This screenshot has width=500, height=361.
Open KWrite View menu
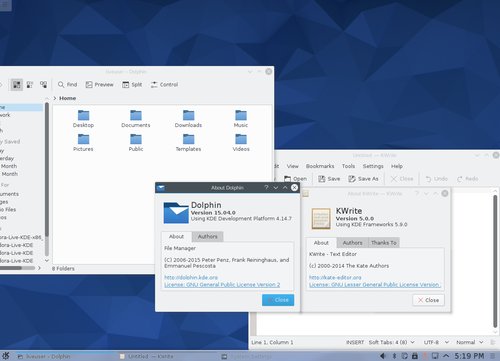pyautogui.click(x=292, y=166)
